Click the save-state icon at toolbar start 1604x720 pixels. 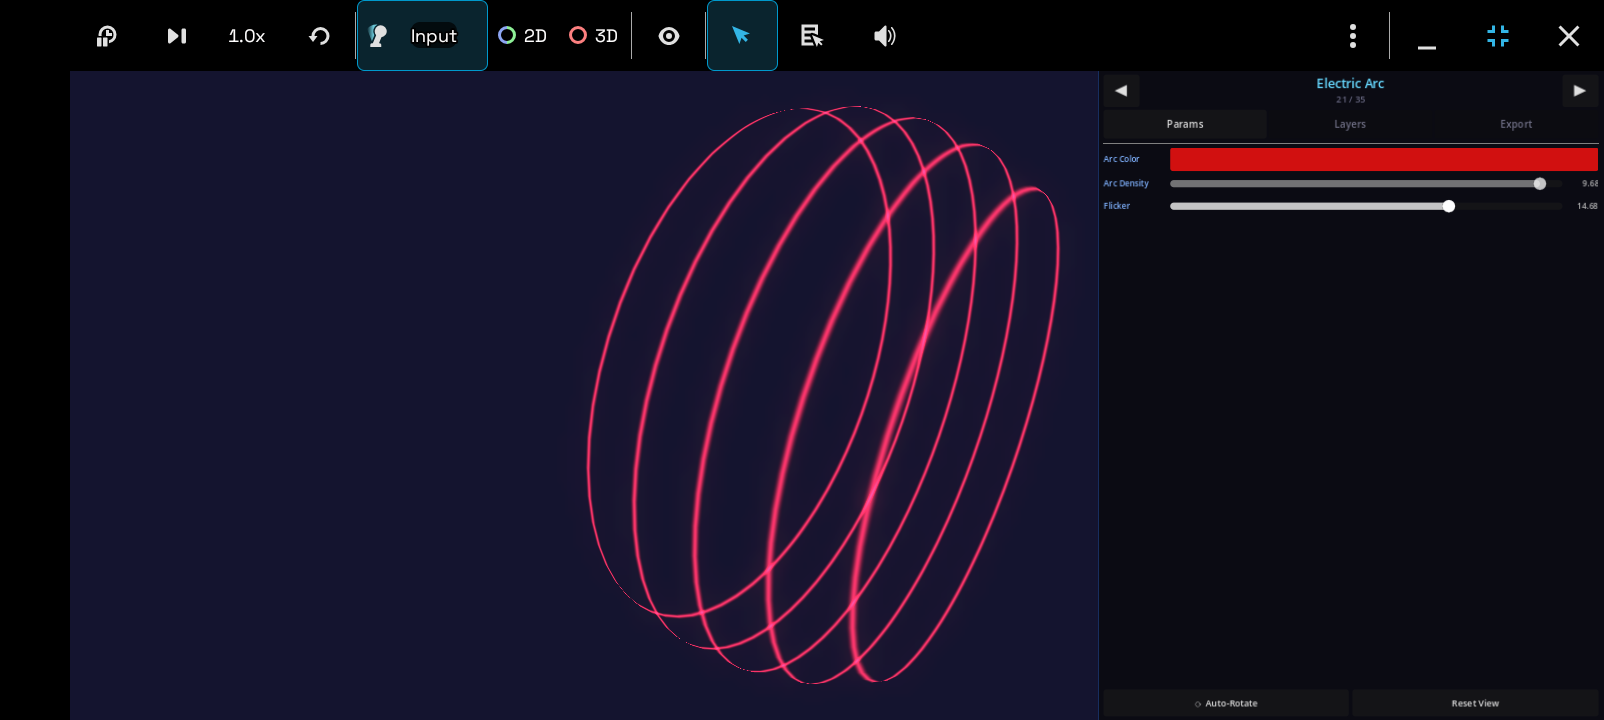[106, 36]
